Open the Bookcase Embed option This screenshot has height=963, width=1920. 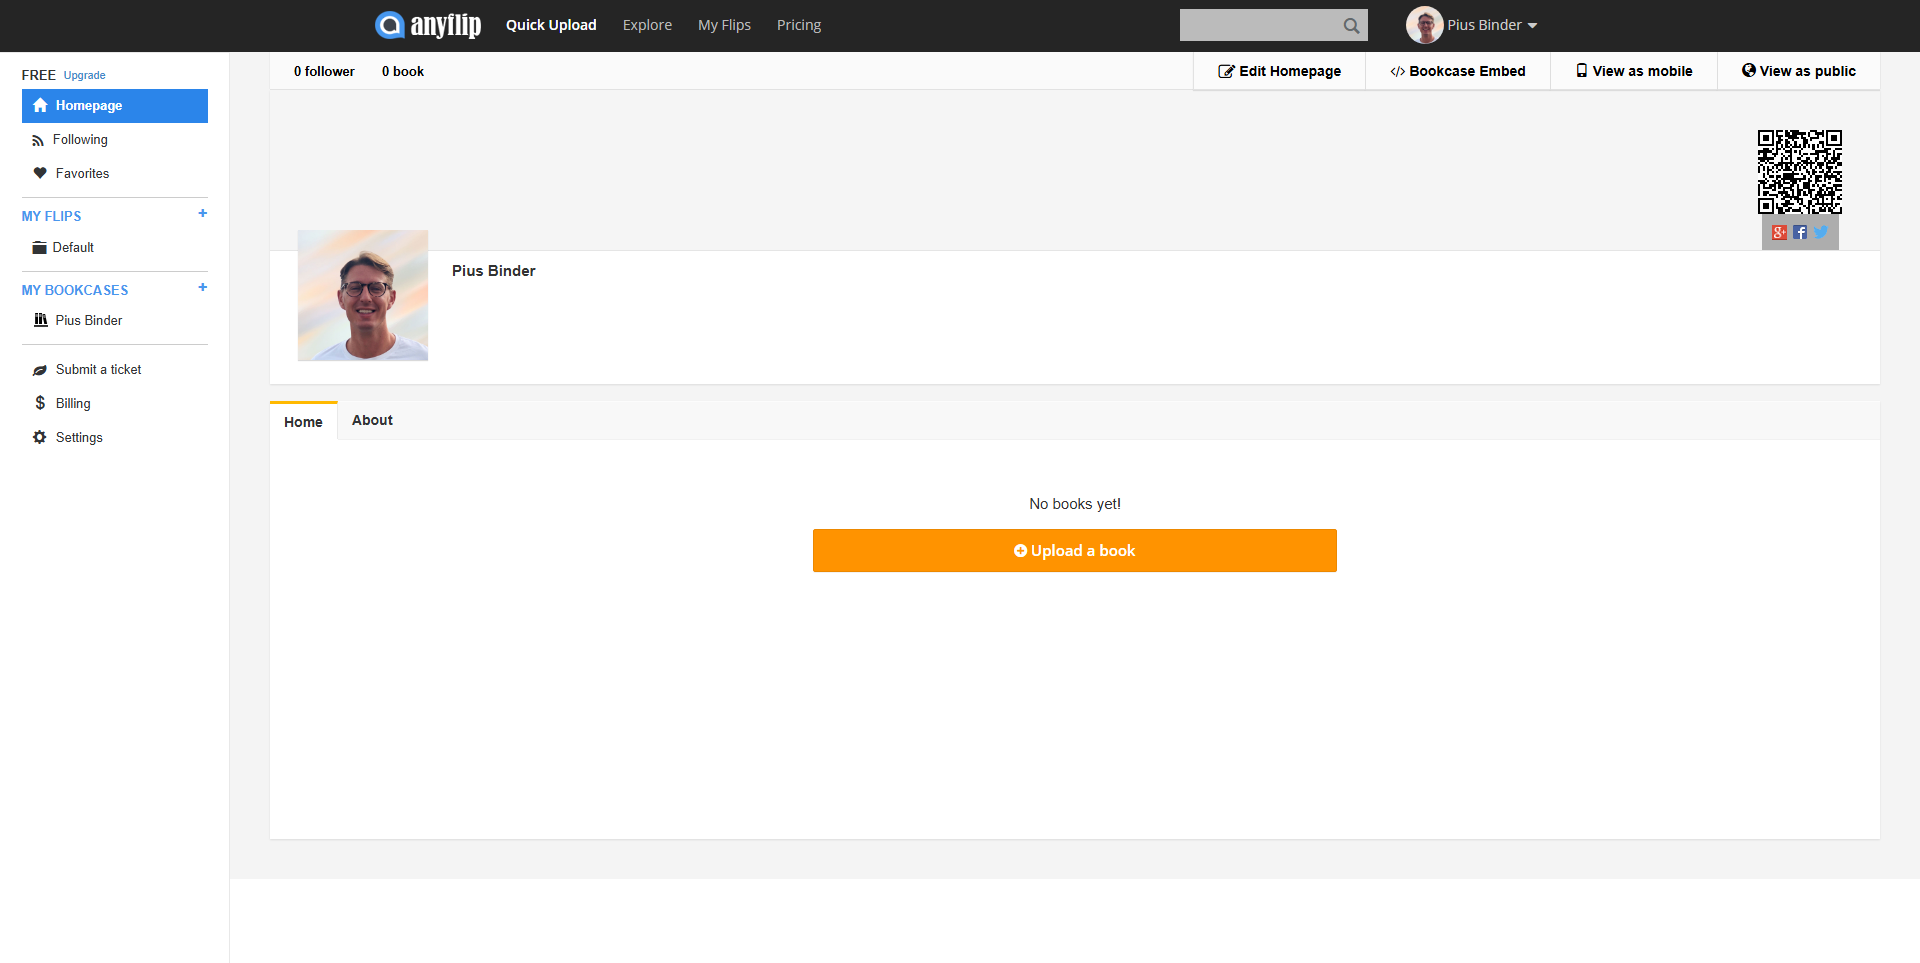click(x=1457, y=71)
